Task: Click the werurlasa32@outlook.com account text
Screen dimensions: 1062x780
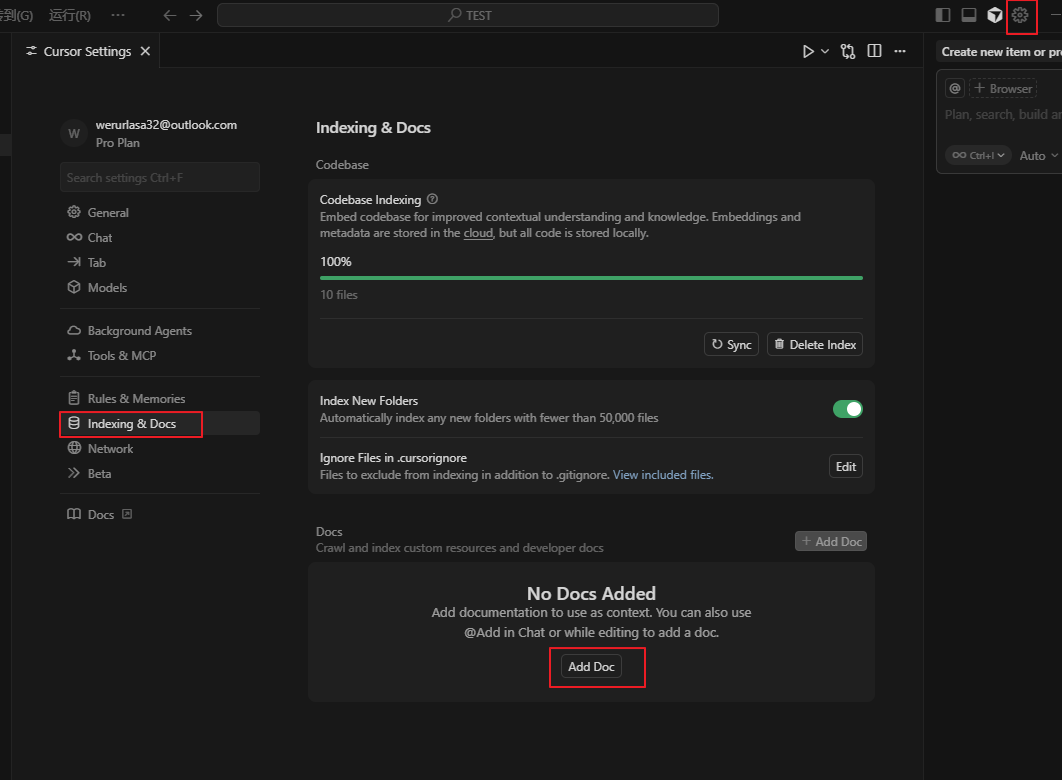Action: (166, 125)
